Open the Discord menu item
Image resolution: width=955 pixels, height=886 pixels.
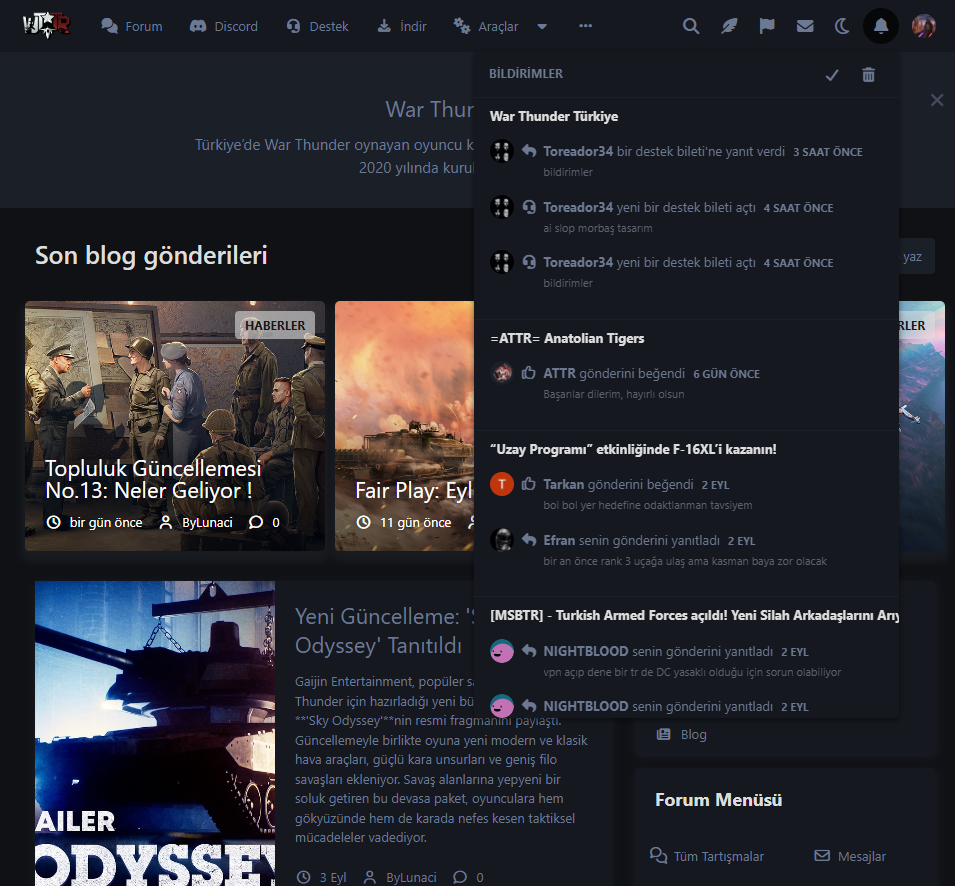pyautogui.click(x=224, y=26)
